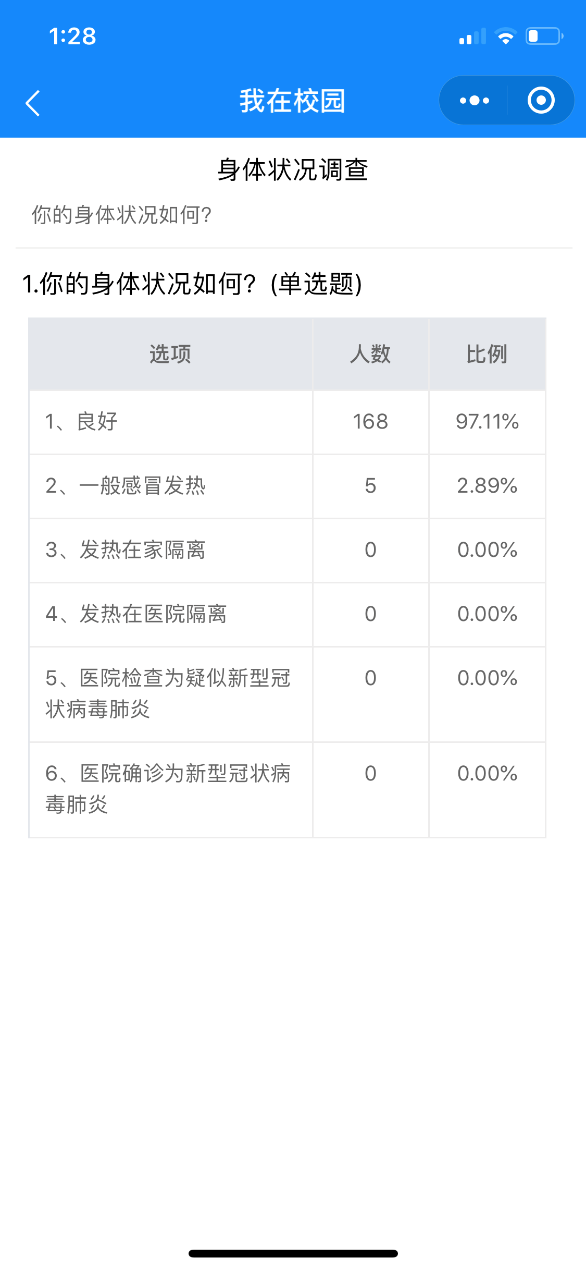The height and width of the screenshot is (1270, 586).
Task: Tap the status bar clock 1:28
Action: 73,37
